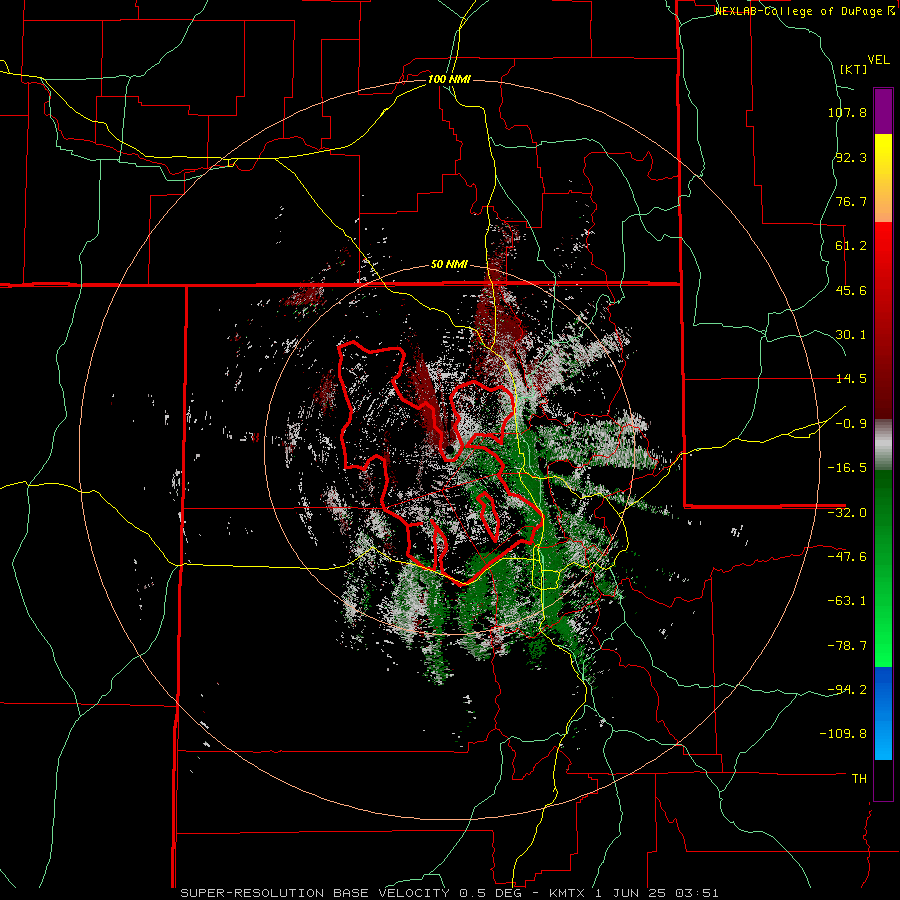Click the gray near-zero color bar segment
The image size is (900, 900).
(x=883, y=444)
